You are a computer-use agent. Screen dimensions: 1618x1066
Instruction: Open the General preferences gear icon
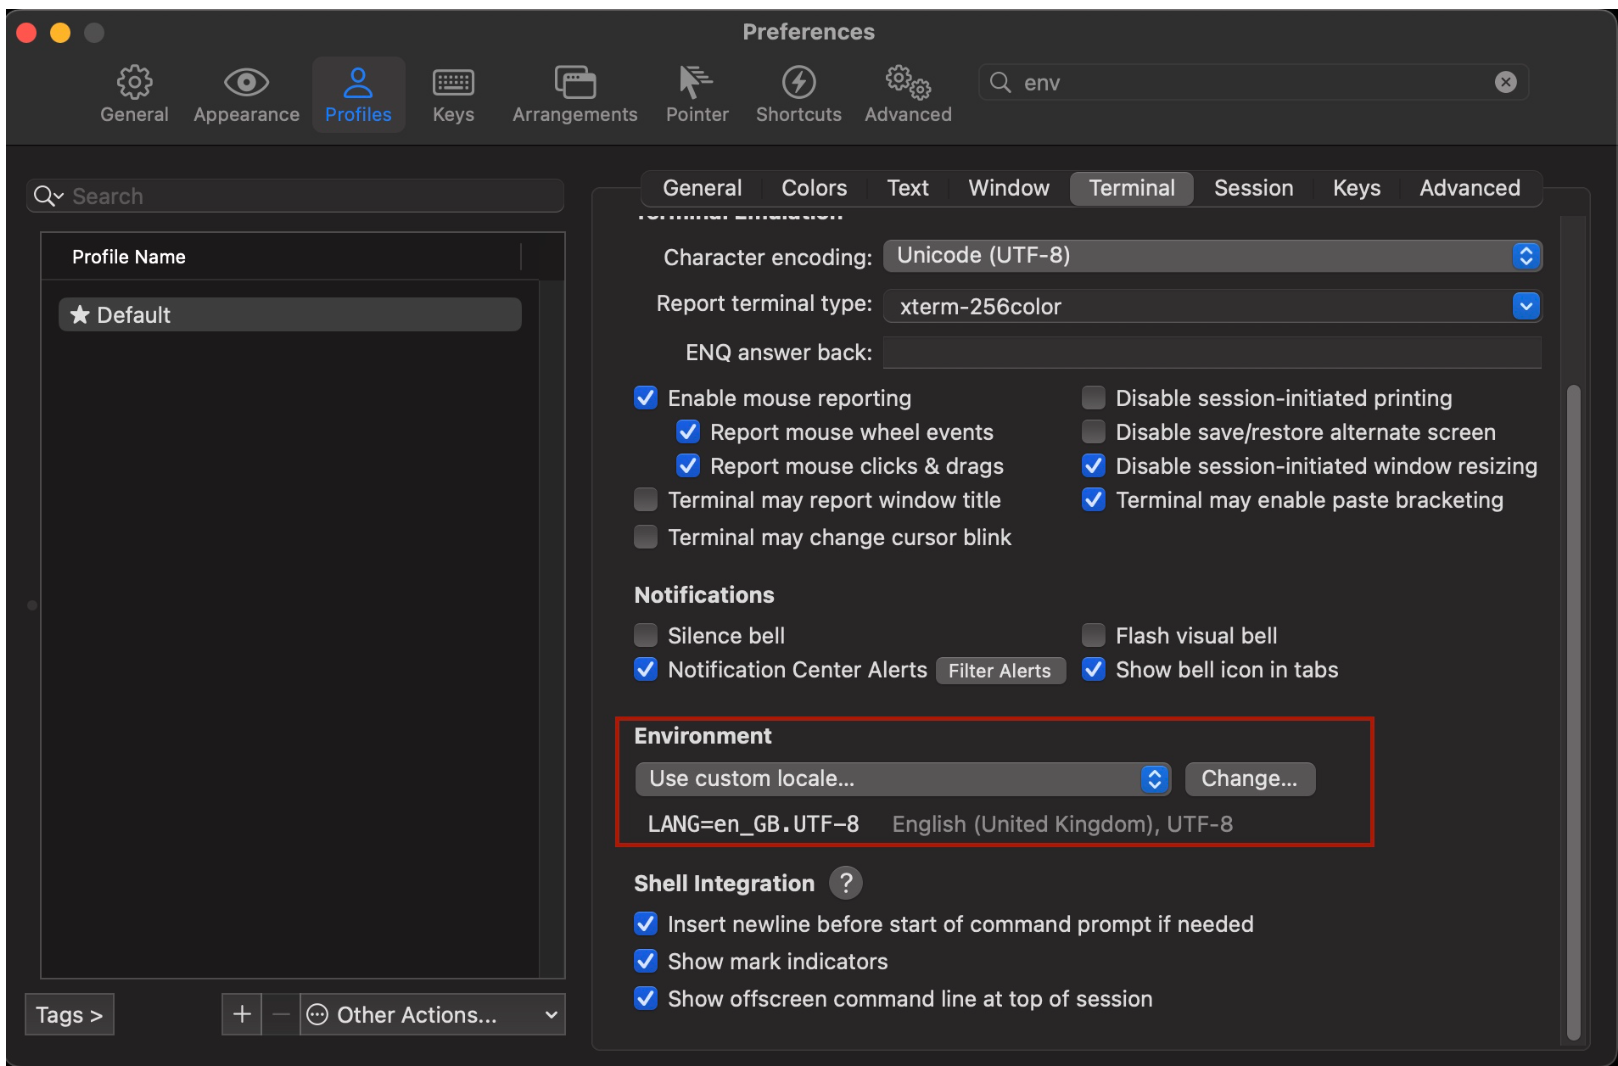tap(134, 82)
